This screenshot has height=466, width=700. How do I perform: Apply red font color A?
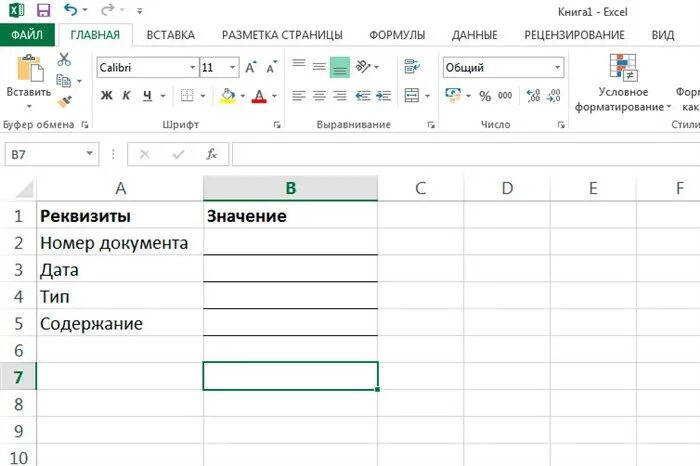click(x=259, y=96)
